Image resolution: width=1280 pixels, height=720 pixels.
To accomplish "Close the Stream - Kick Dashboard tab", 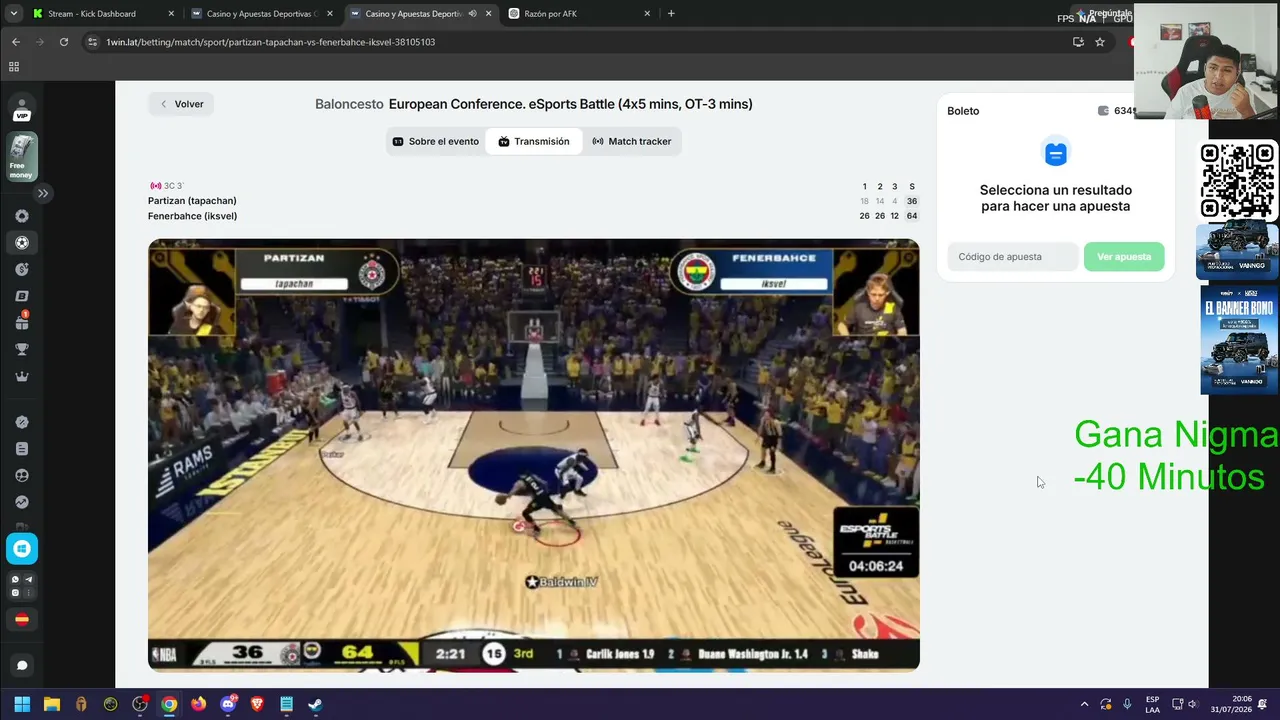I will point(171,14).
